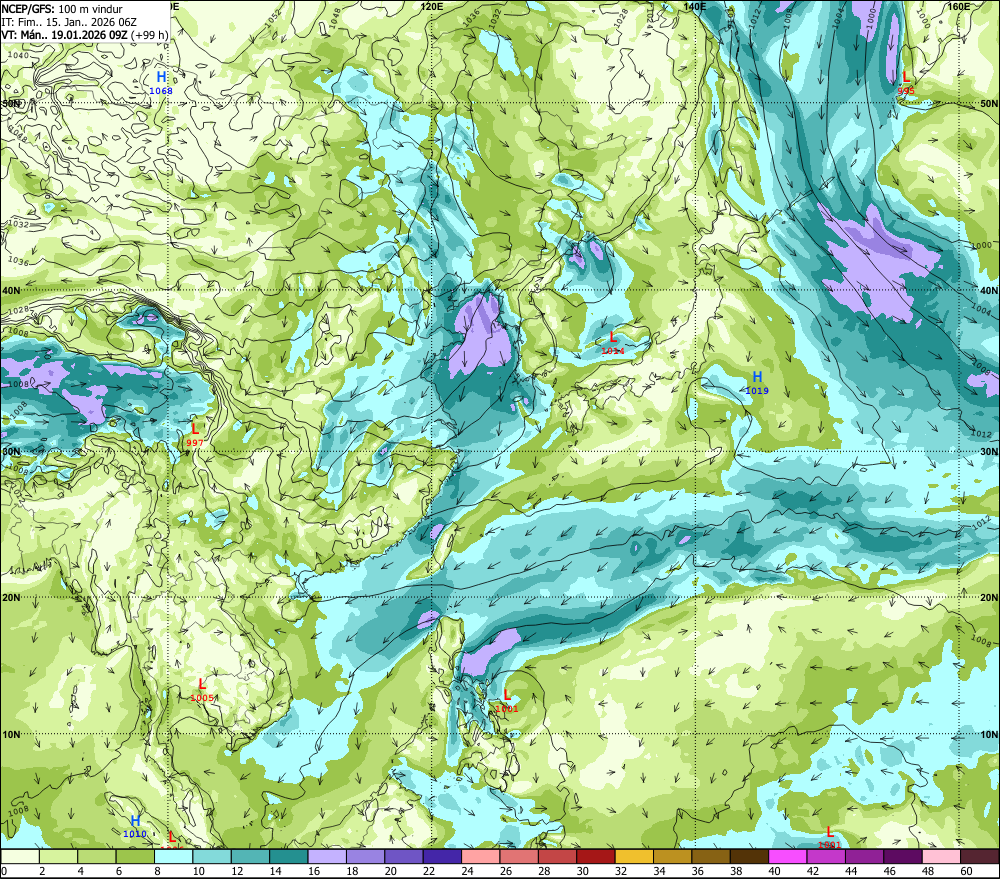The image size is (1000, 879).
Task: Pick the light cyan swatch between 8 and 10
Action: (x=173, y=856)
